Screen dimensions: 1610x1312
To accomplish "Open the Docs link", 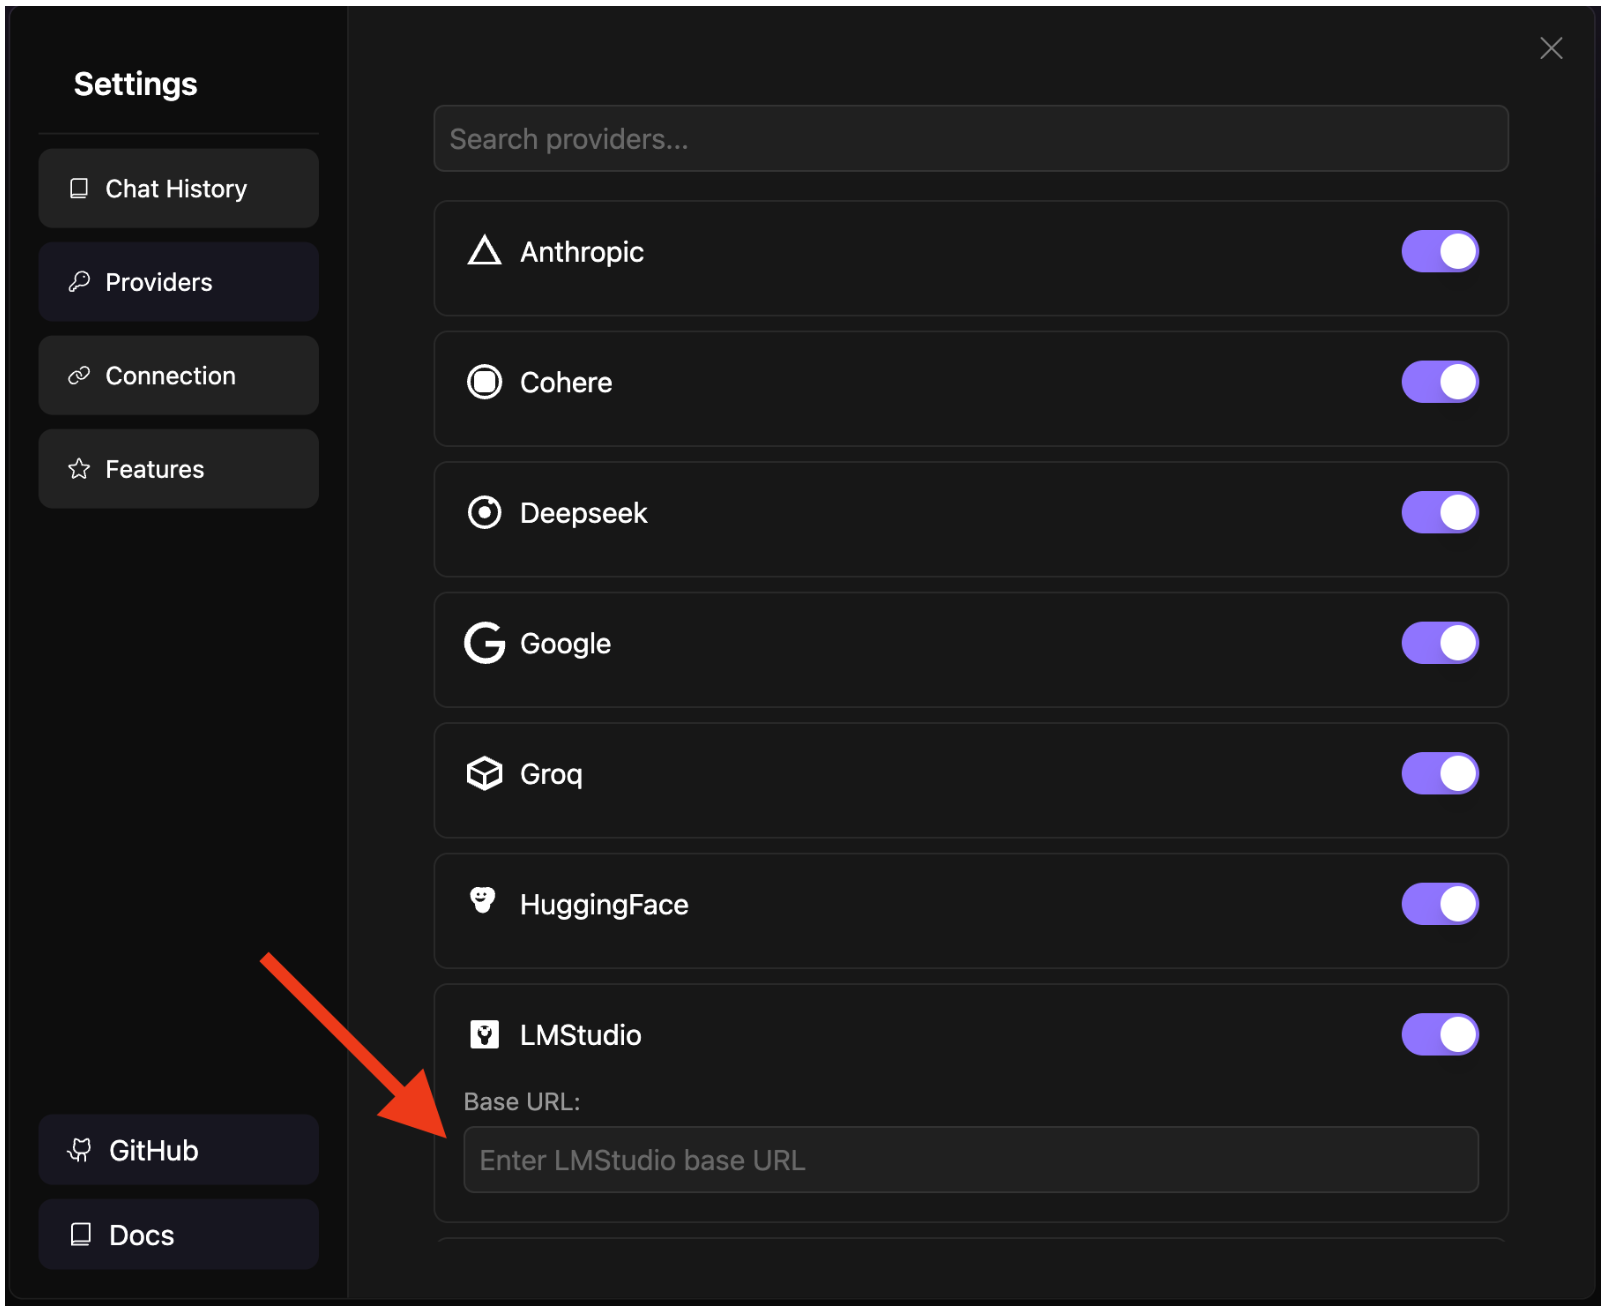I will (178, 1235).
